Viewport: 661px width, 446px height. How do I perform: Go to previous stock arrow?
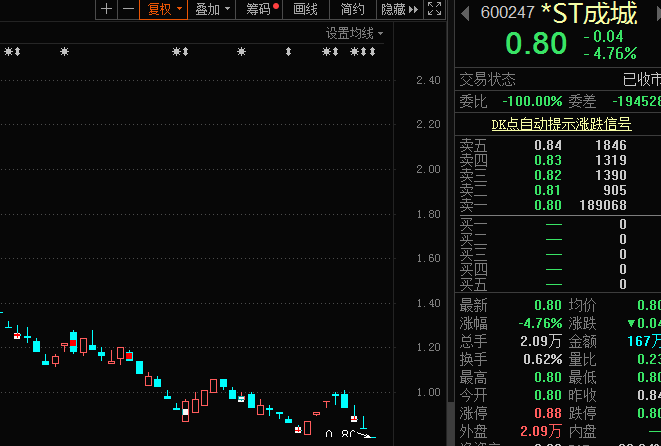click(x=465, y=13)
